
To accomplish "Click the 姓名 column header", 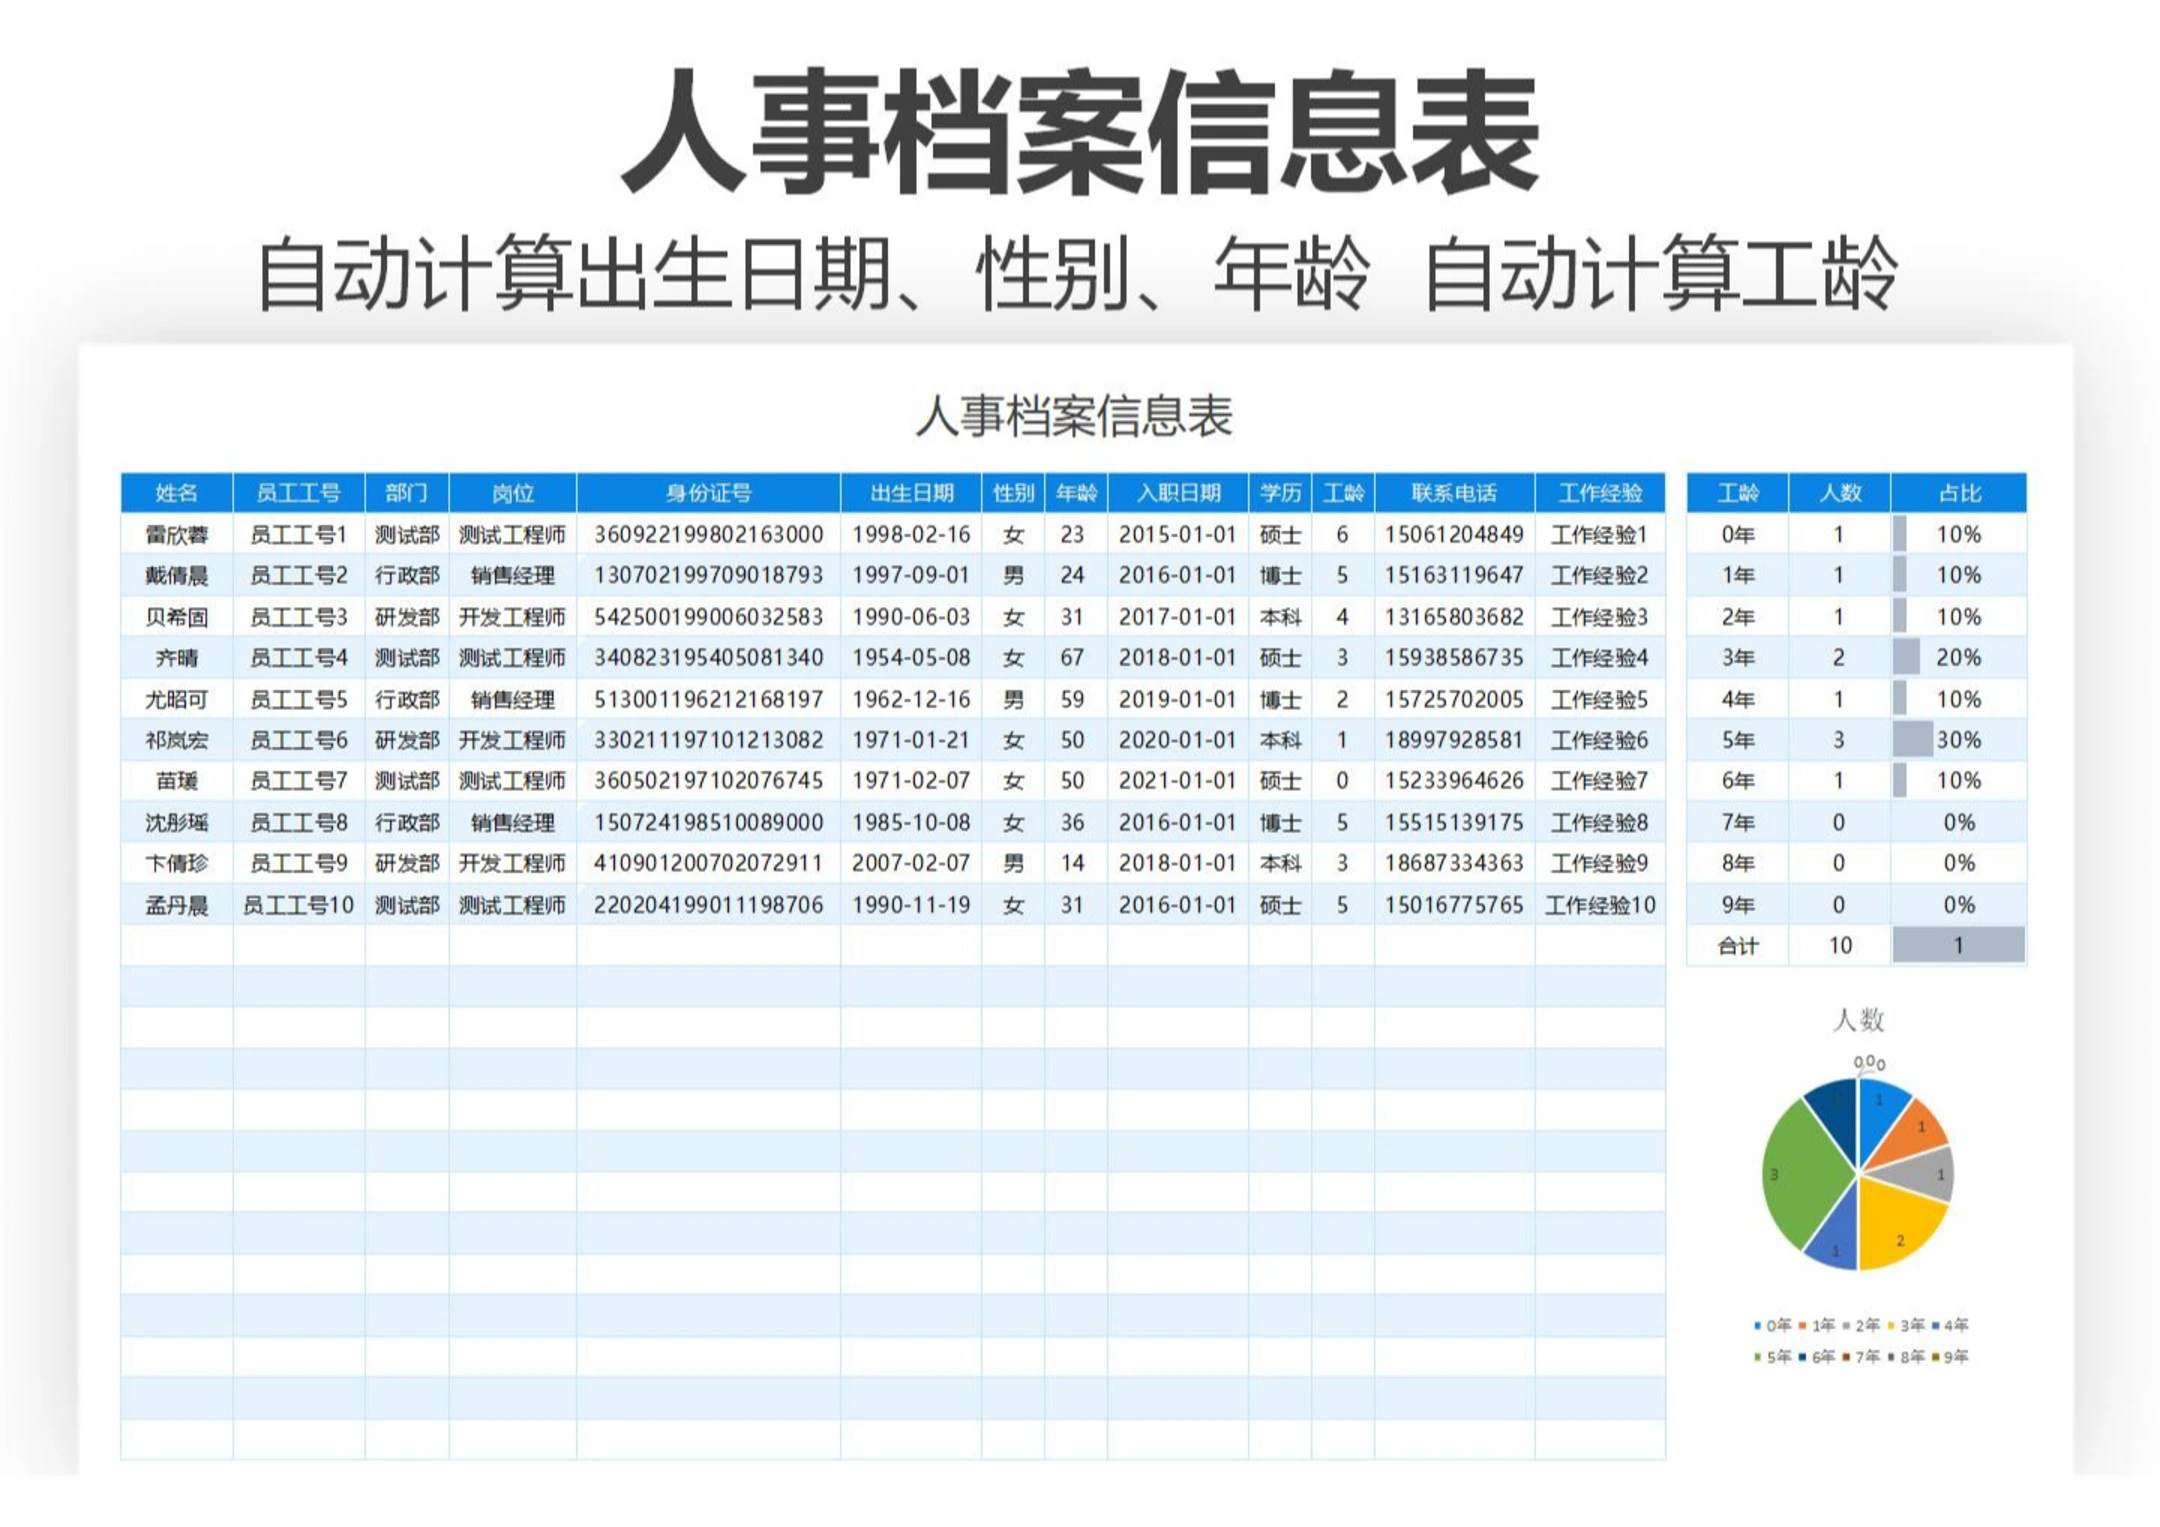I will (176, 493).
